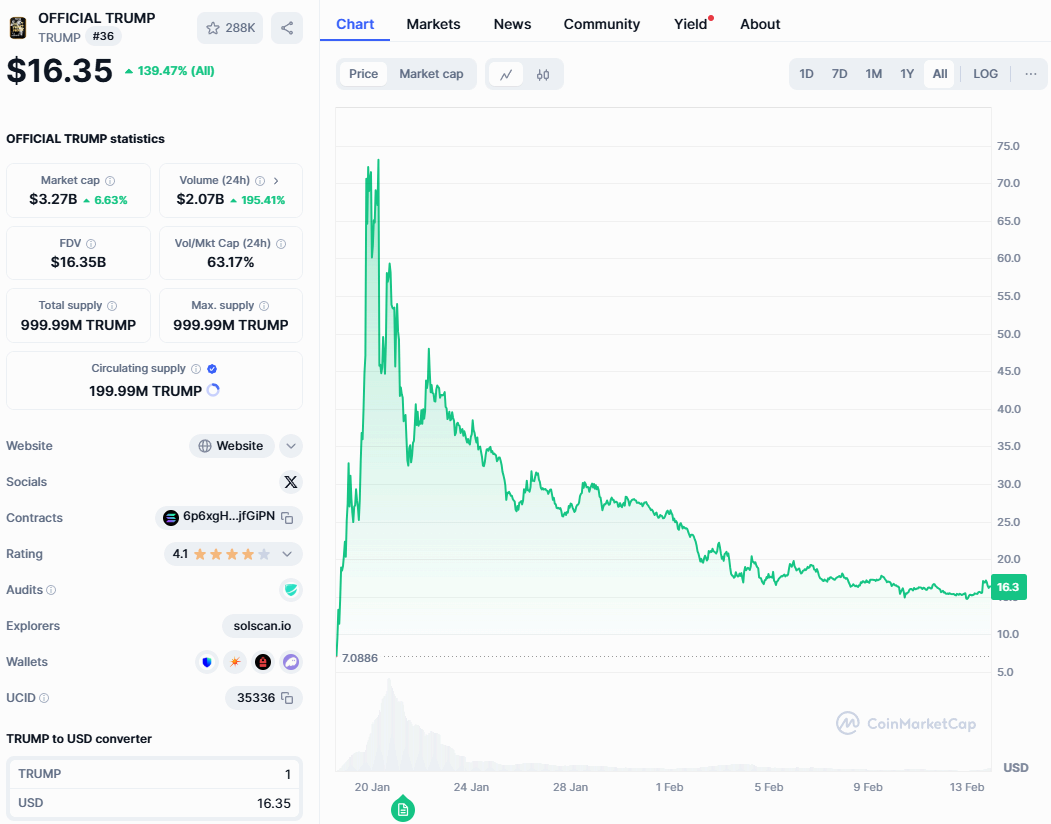Open the Markets tab
The width and height of the screenshot is (1051, 824).
433,24
